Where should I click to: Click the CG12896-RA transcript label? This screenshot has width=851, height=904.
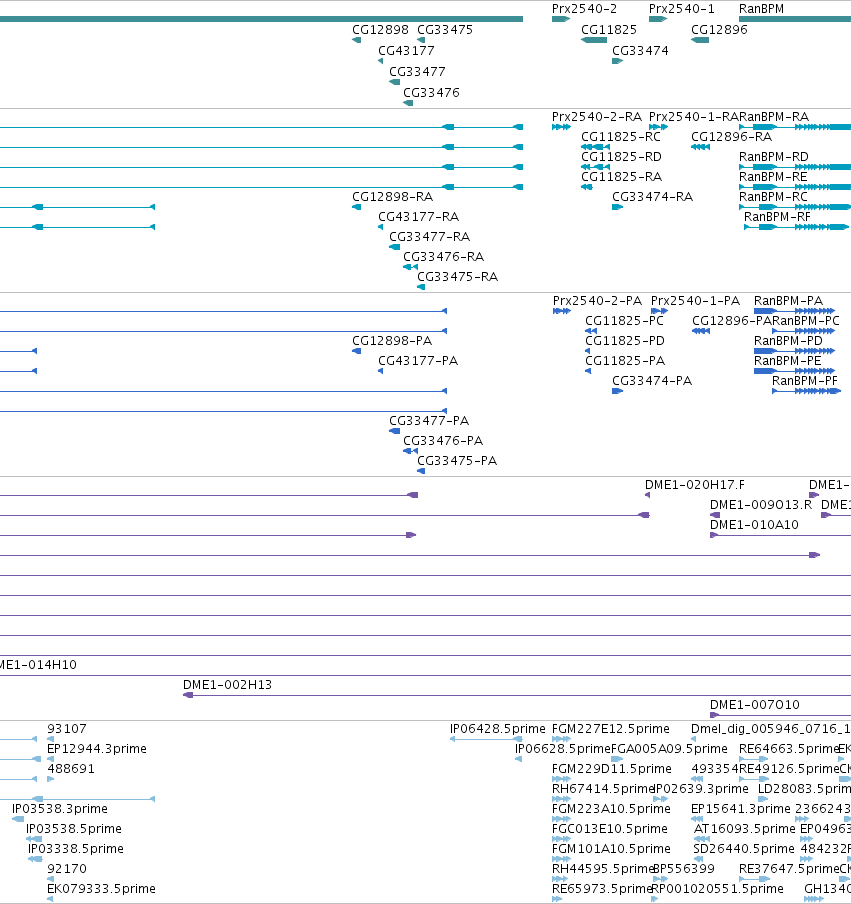(x=731, y=137)
